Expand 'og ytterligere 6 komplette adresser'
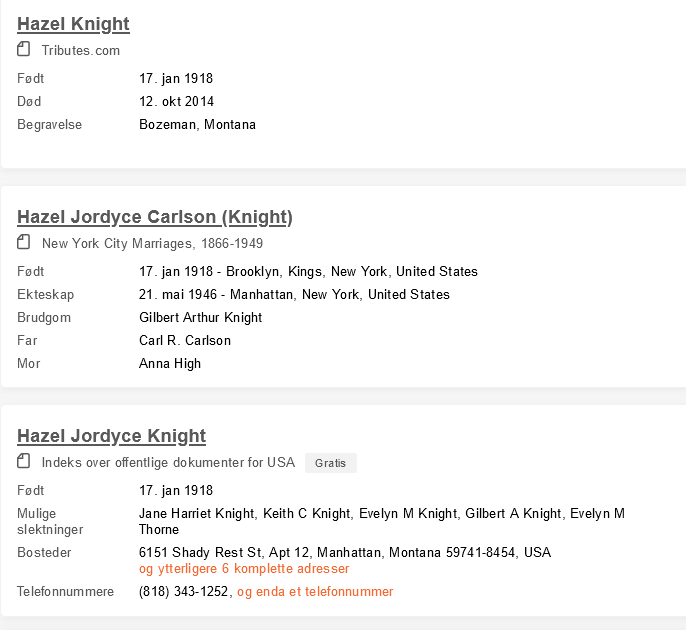This screenshot has height=630, width=686. tap(244, 569)
